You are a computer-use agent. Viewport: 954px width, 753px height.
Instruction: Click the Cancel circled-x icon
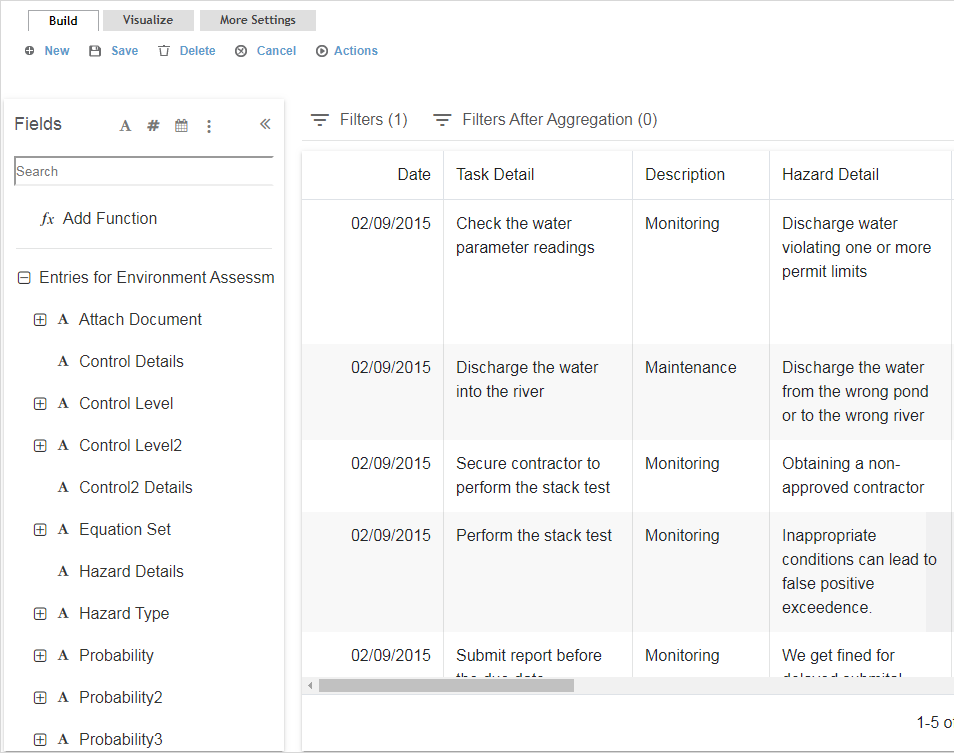(241, 51)
